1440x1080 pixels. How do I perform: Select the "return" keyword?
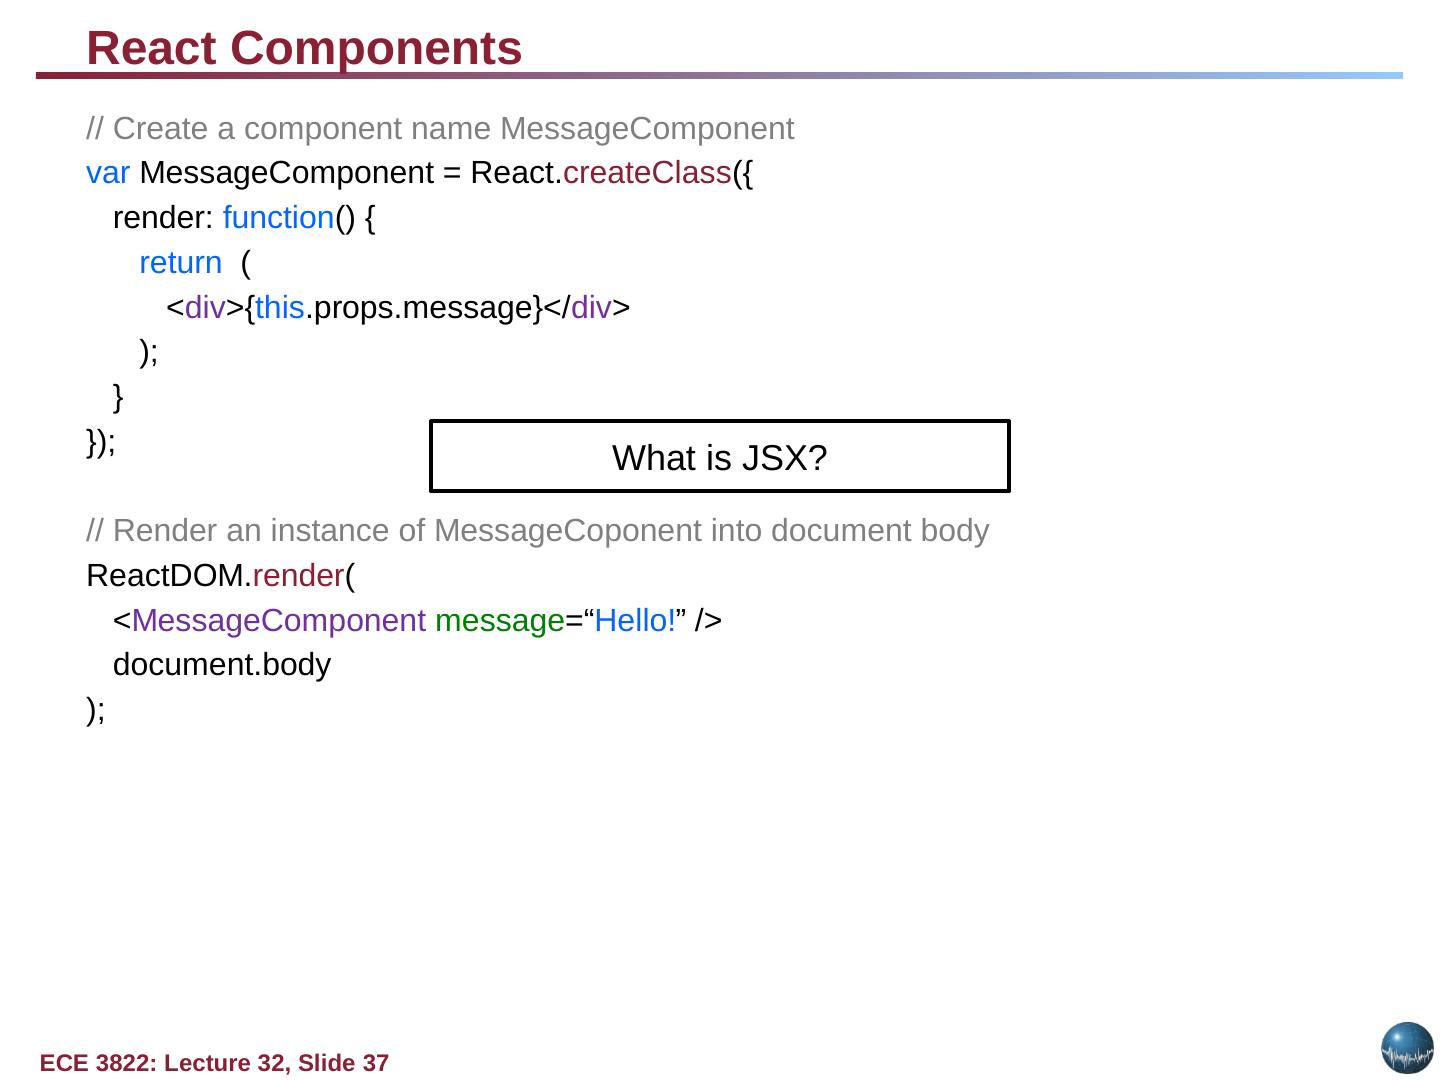(180, 263)
